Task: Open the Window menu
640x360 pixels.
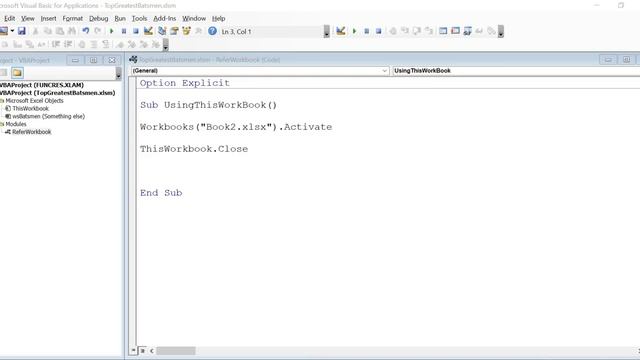Action: coord(194,18)
